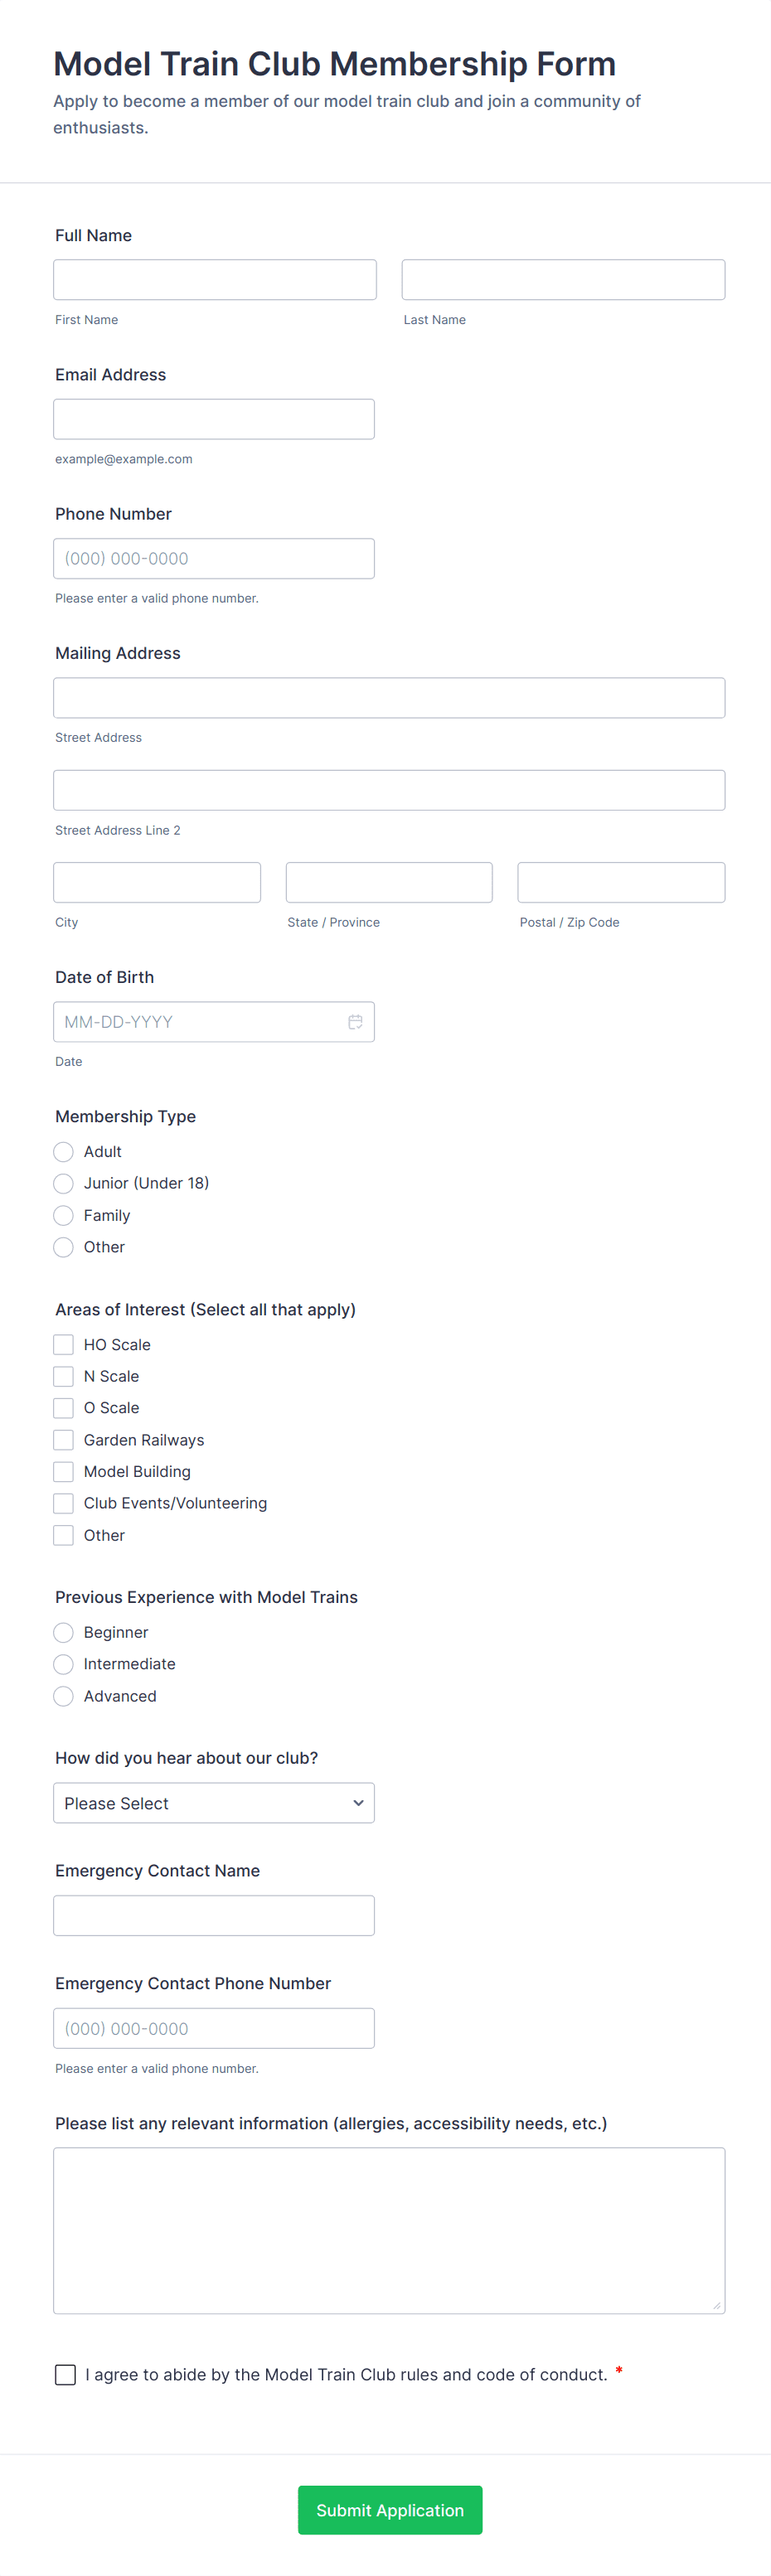This screenshot has width=771, height=2576.
Task: Mark experience level as Intermediate
Action: (x=64, y=1663)
